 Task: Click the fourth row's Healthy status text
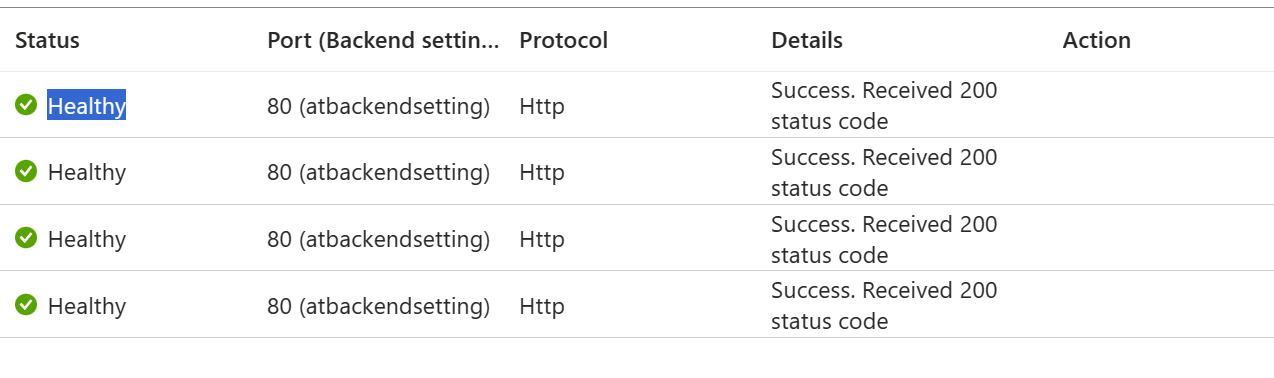pyautogui.click(x=87, y=306)
